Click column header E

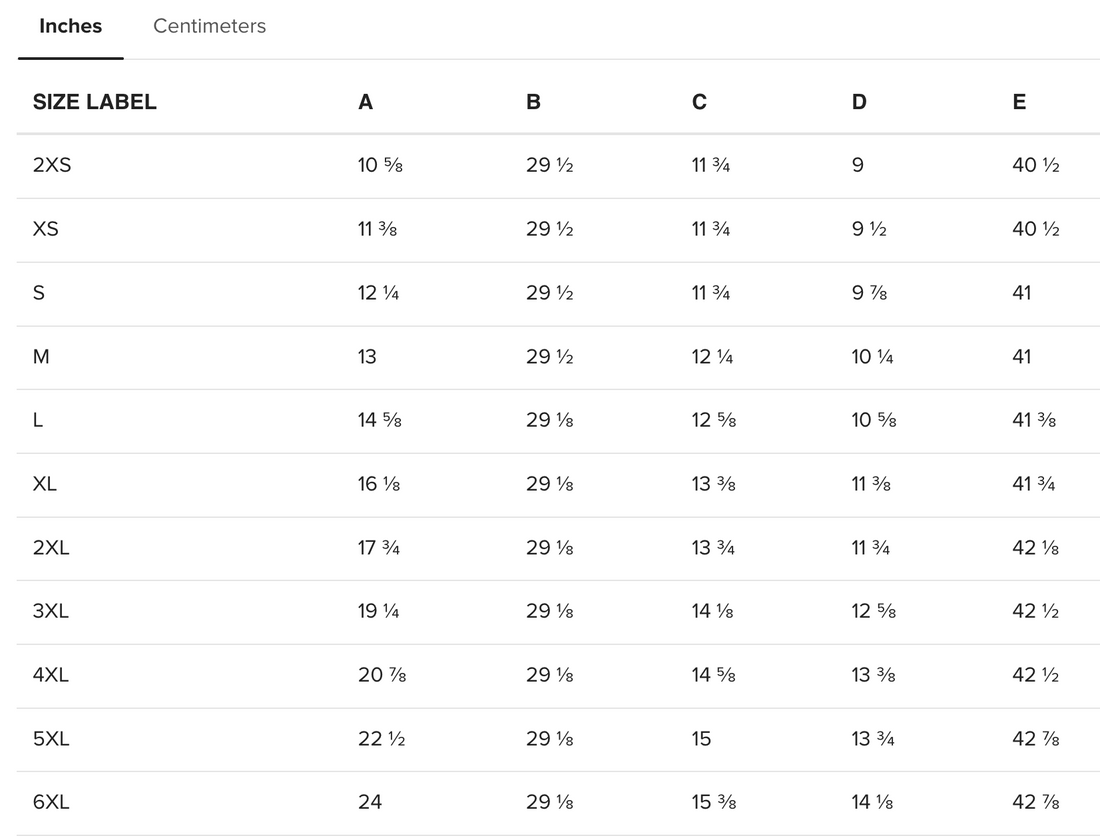click(1019, 102)
